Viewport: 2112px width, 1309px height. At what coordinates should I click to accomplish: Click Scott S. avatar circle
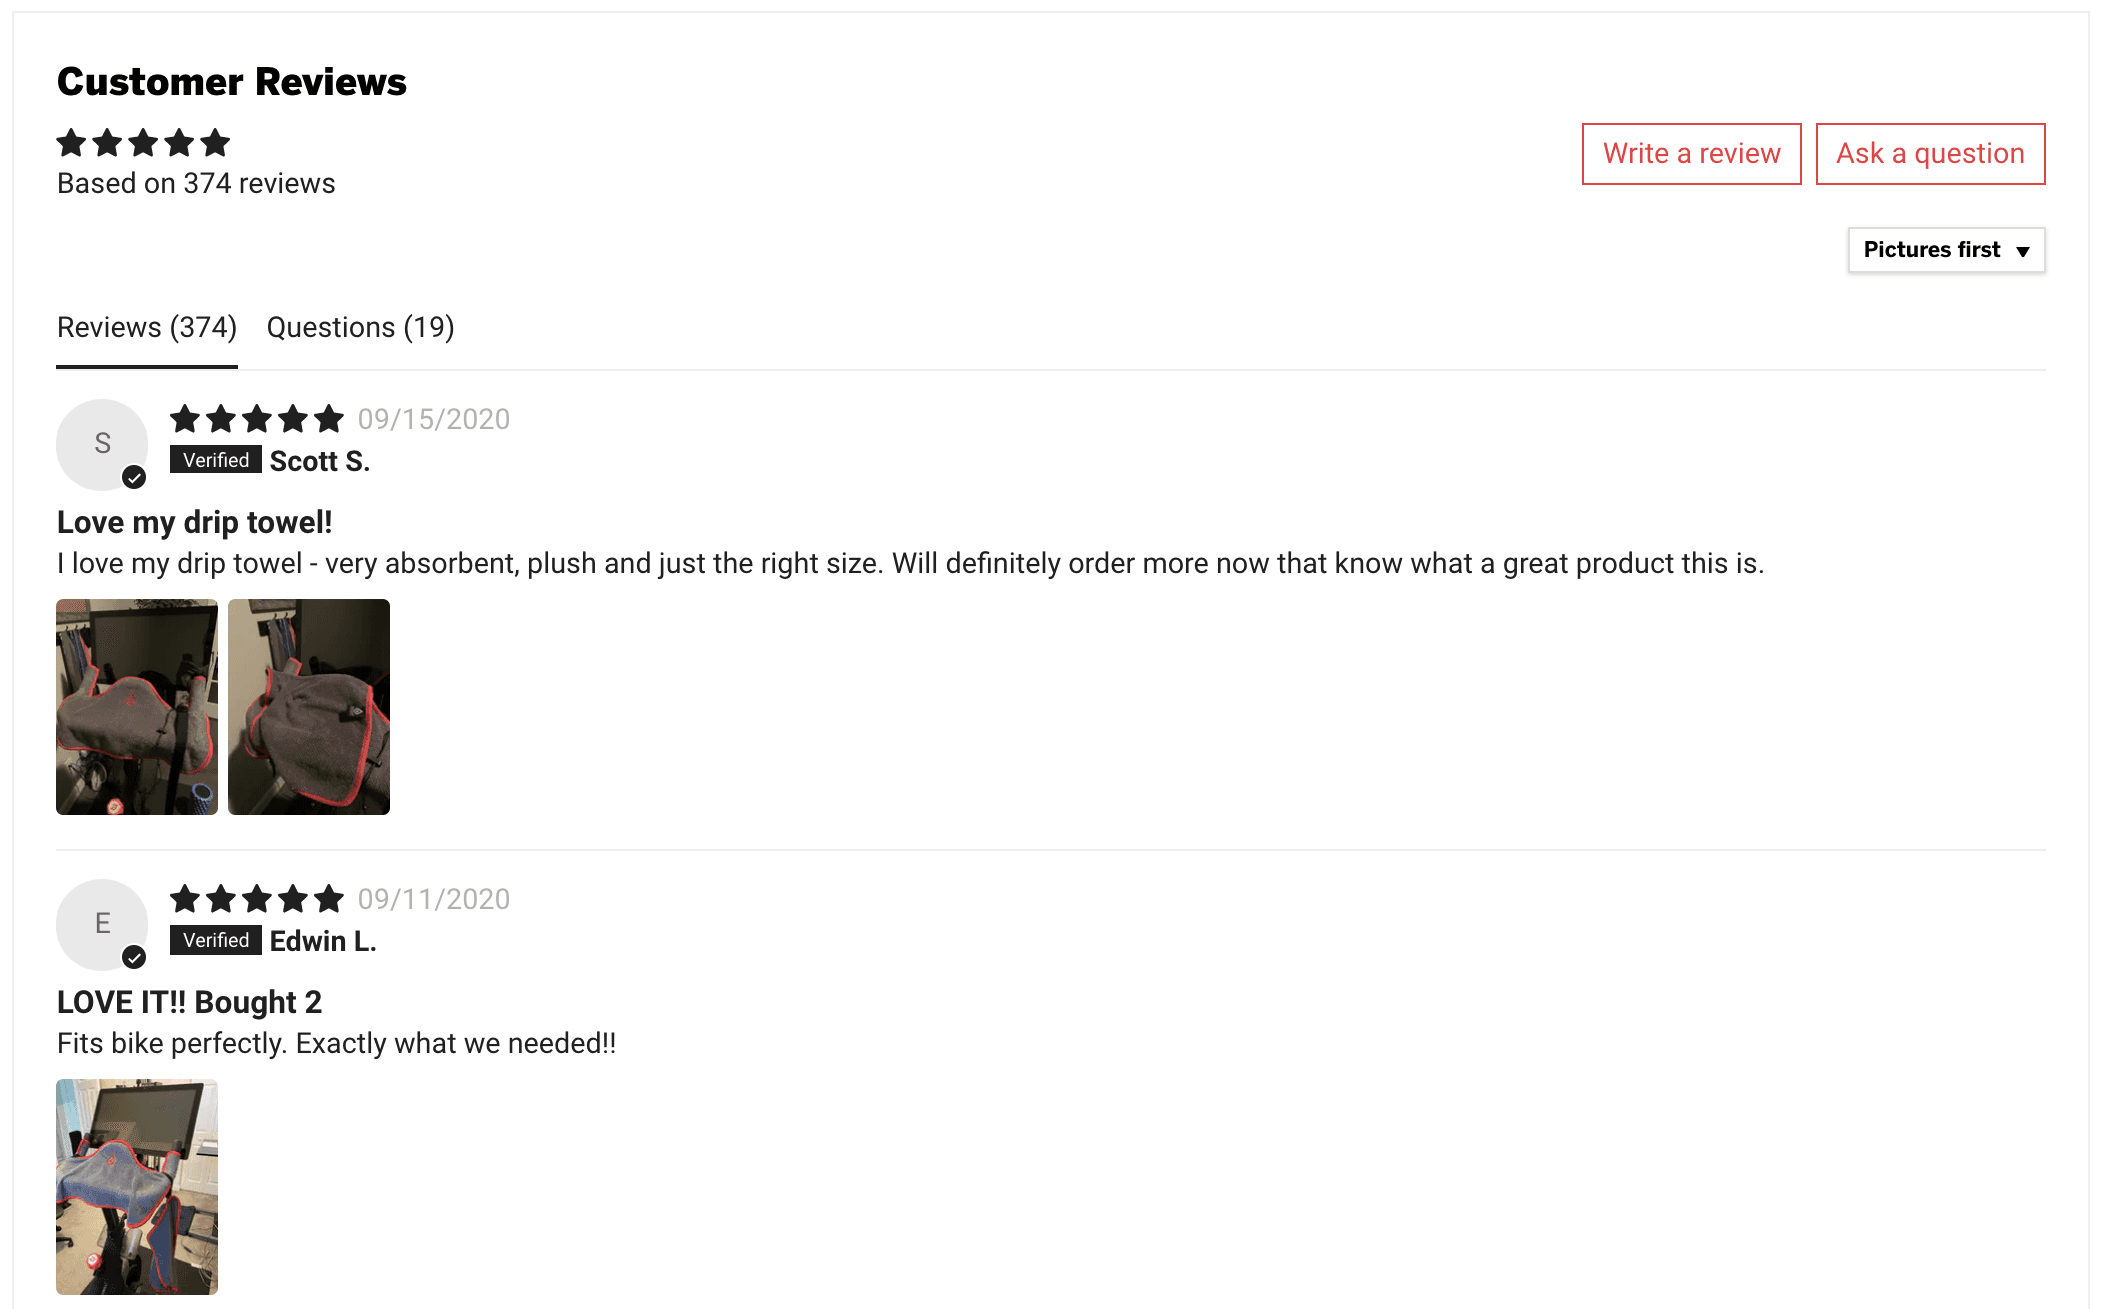pyautogui.click(x=101, y=444)
